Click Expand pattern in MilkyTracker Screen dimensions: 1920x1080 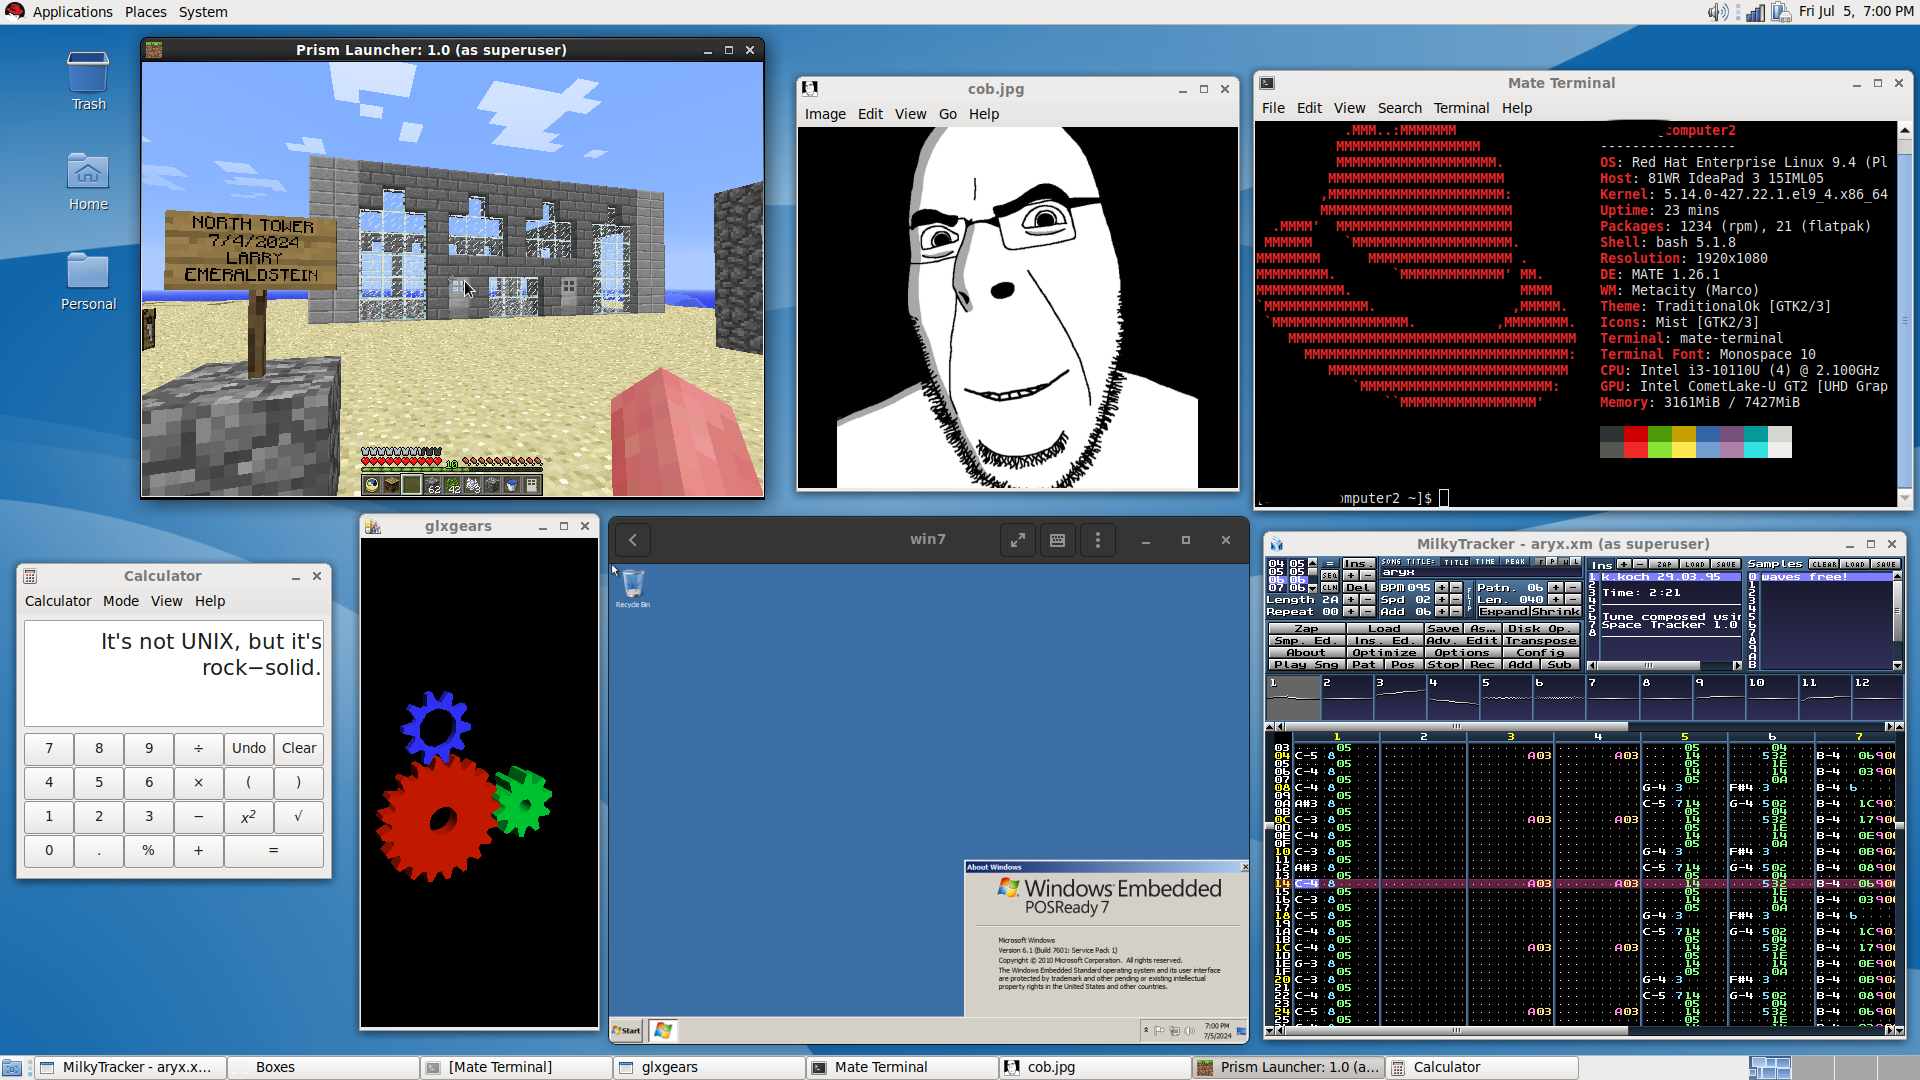click(x=1503, y=612)
